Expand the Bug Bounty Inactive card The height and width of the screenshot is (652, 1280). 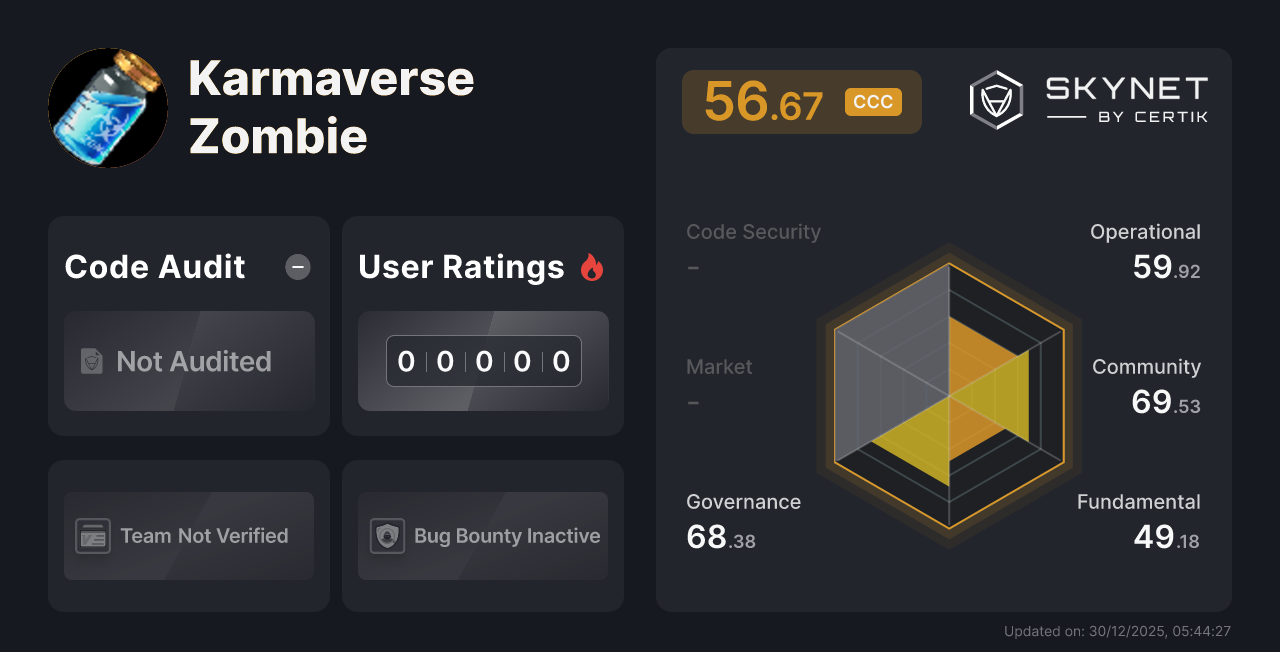pos(483,536)
